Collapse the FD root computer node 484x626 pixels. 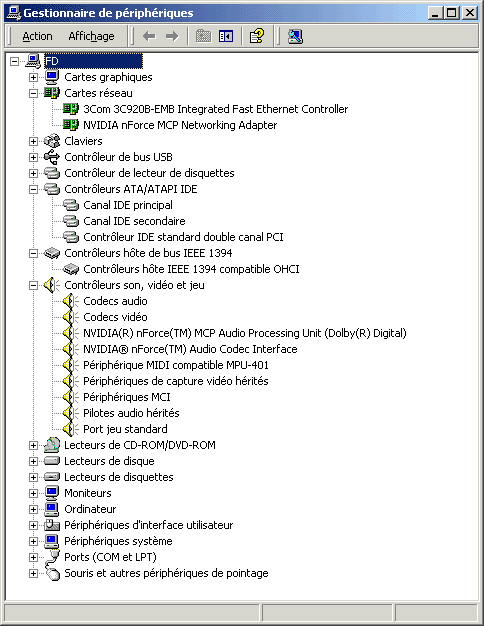(14, 61)
